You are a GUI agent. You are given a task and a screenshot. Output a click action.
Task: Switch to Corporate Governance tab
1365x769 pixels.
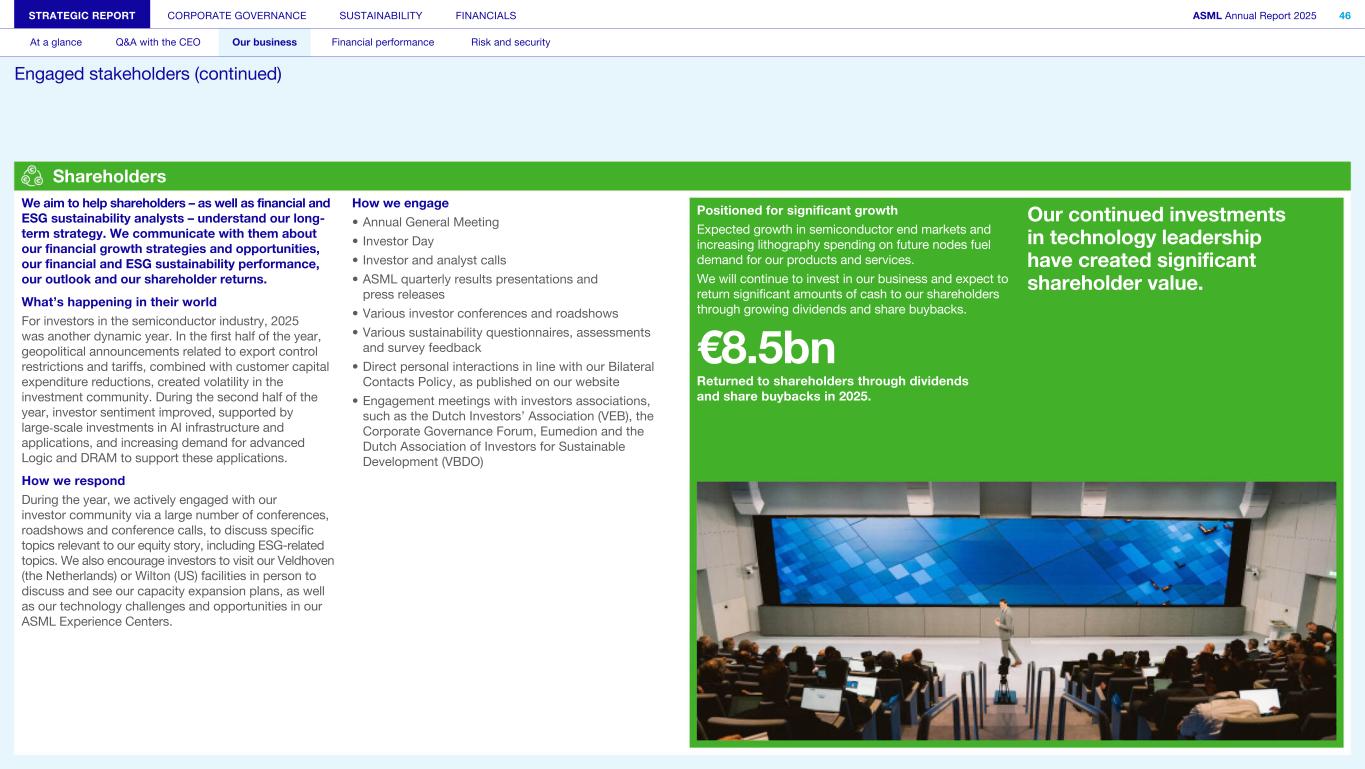(237, 15)
